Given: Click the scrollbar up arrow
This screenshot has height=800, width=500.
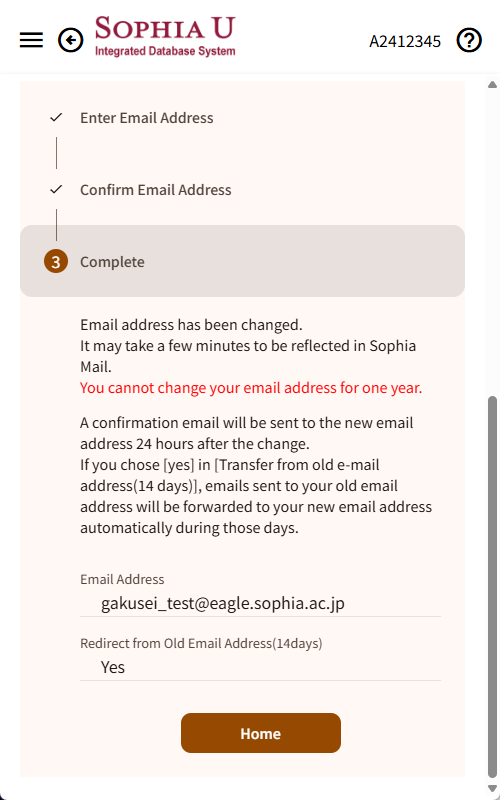Looking at the screenshot, I should pos(492,85).
